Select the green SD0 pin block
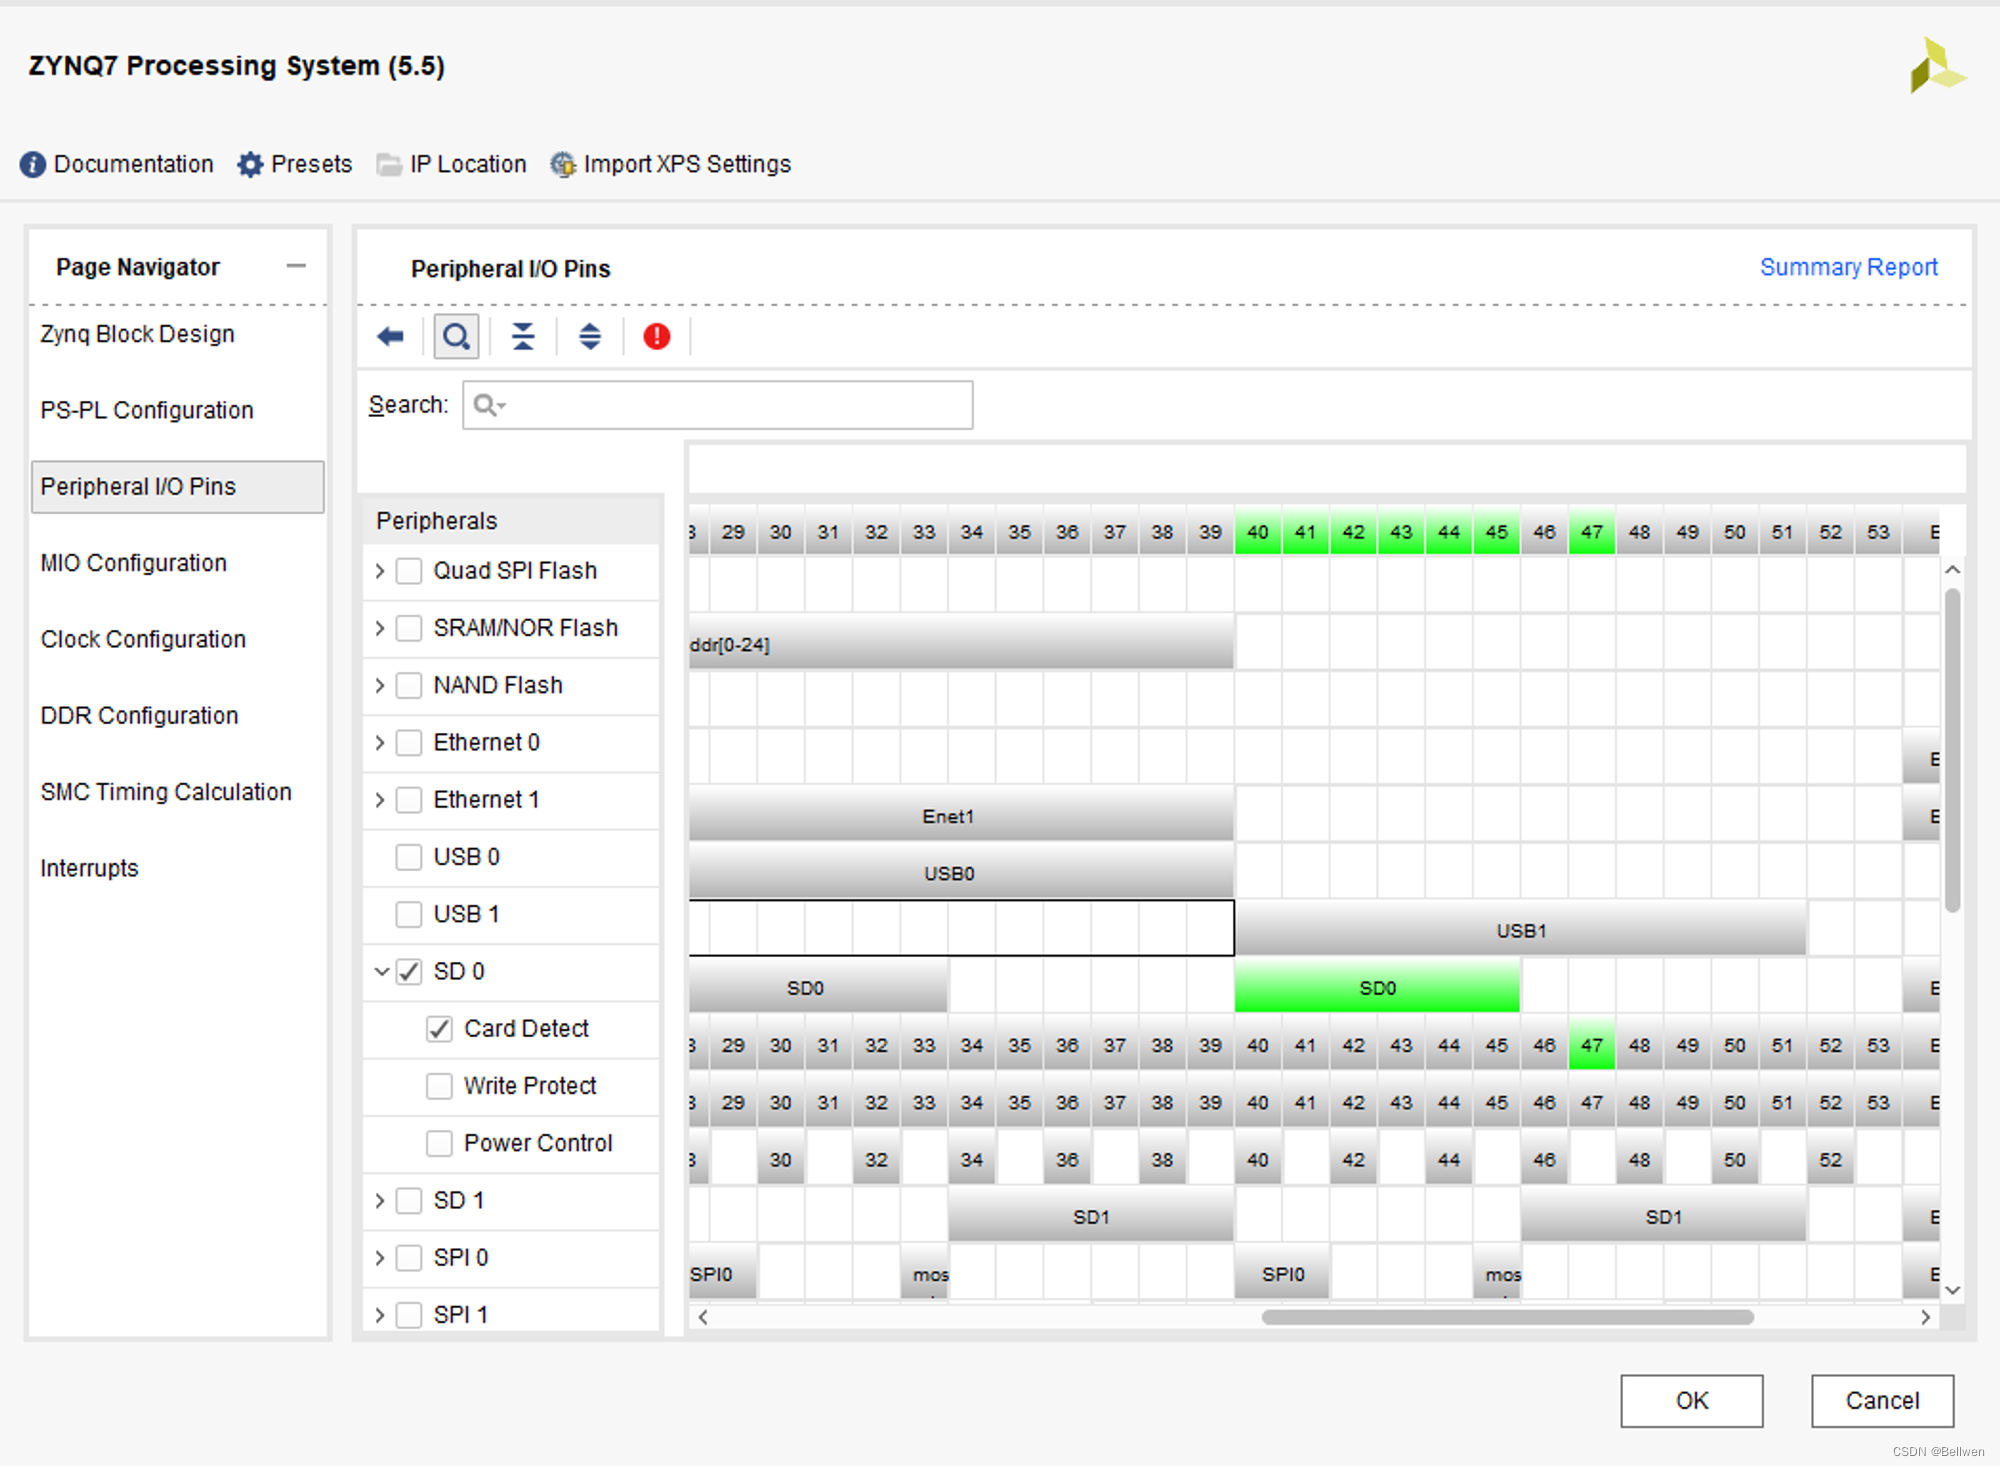The width and height of the screenshot is (2000, 1466). pyautogui.click(x=1377, y=987)
